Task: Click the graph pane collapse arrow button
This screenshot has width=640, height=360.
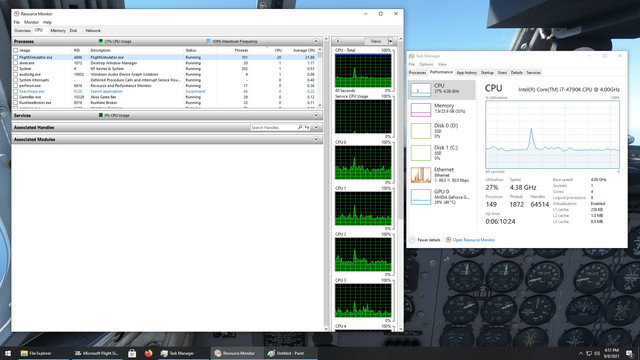Action: (338, 41)
